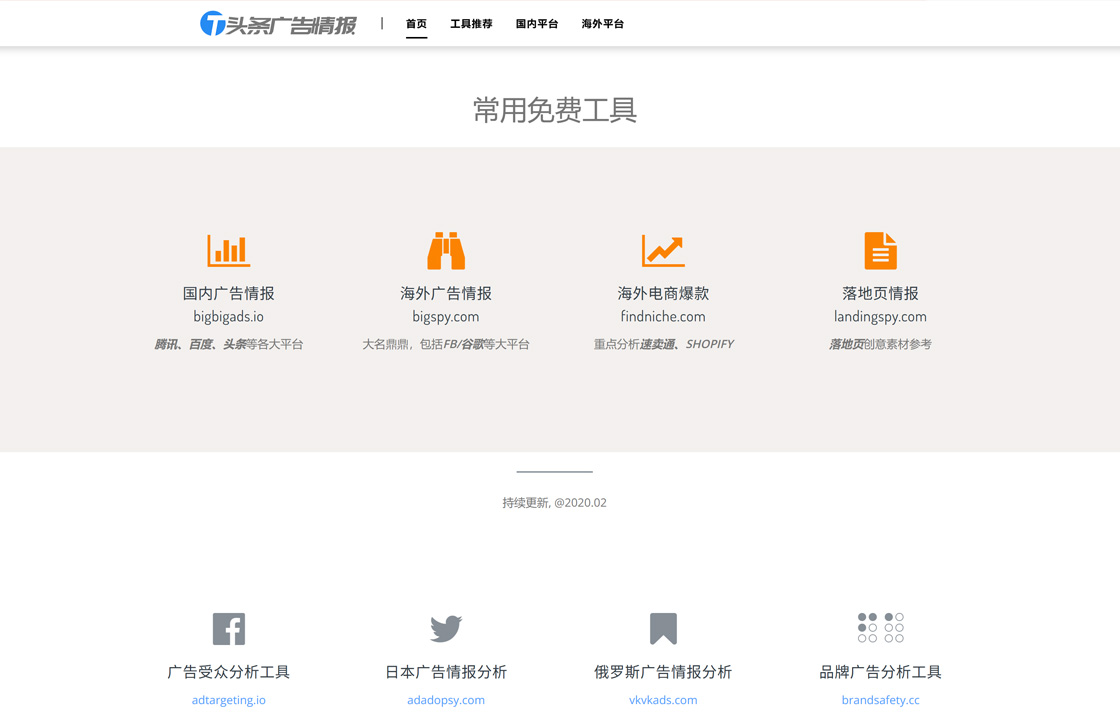The width and height of the screenshot is (1120, 720).
Task: Open the 海外电商爆款 title
Action: (x=663, y=293)
